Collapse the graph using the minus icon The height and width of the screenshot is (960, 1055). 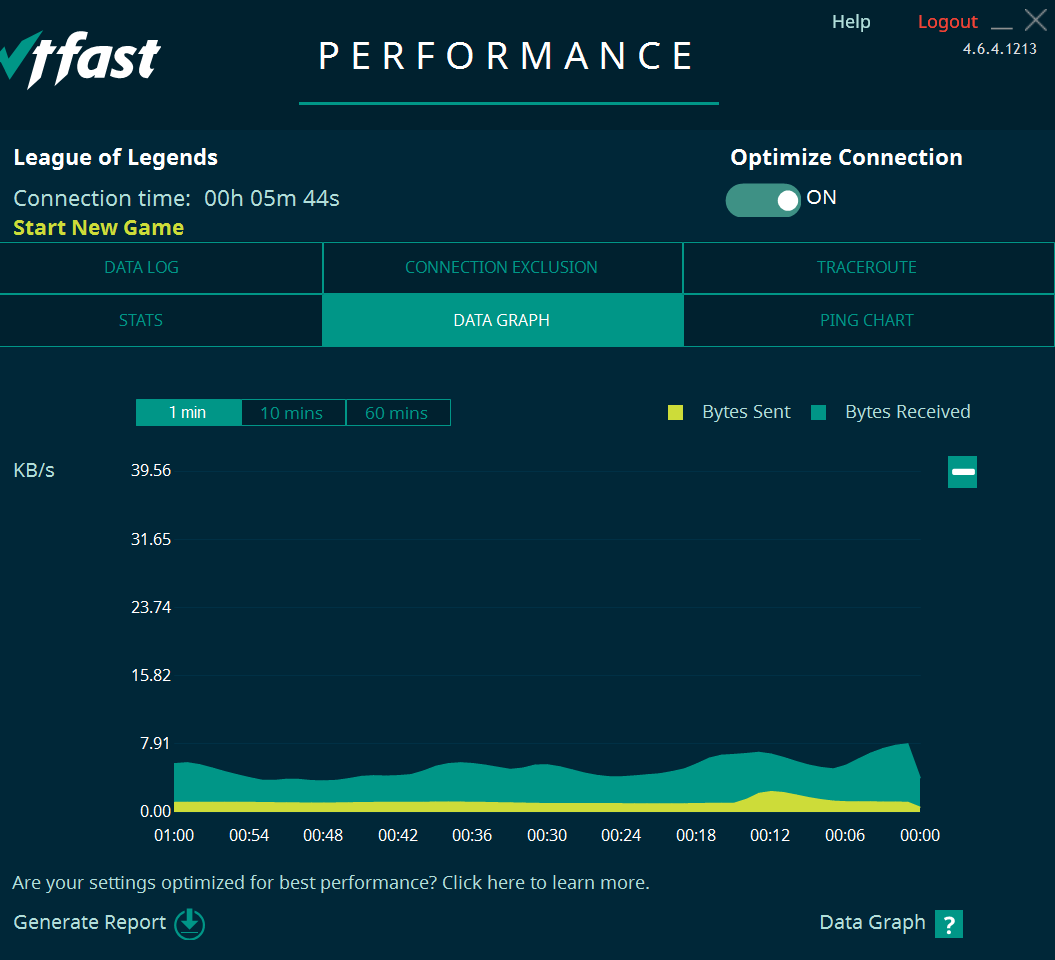tap(962, 472)
